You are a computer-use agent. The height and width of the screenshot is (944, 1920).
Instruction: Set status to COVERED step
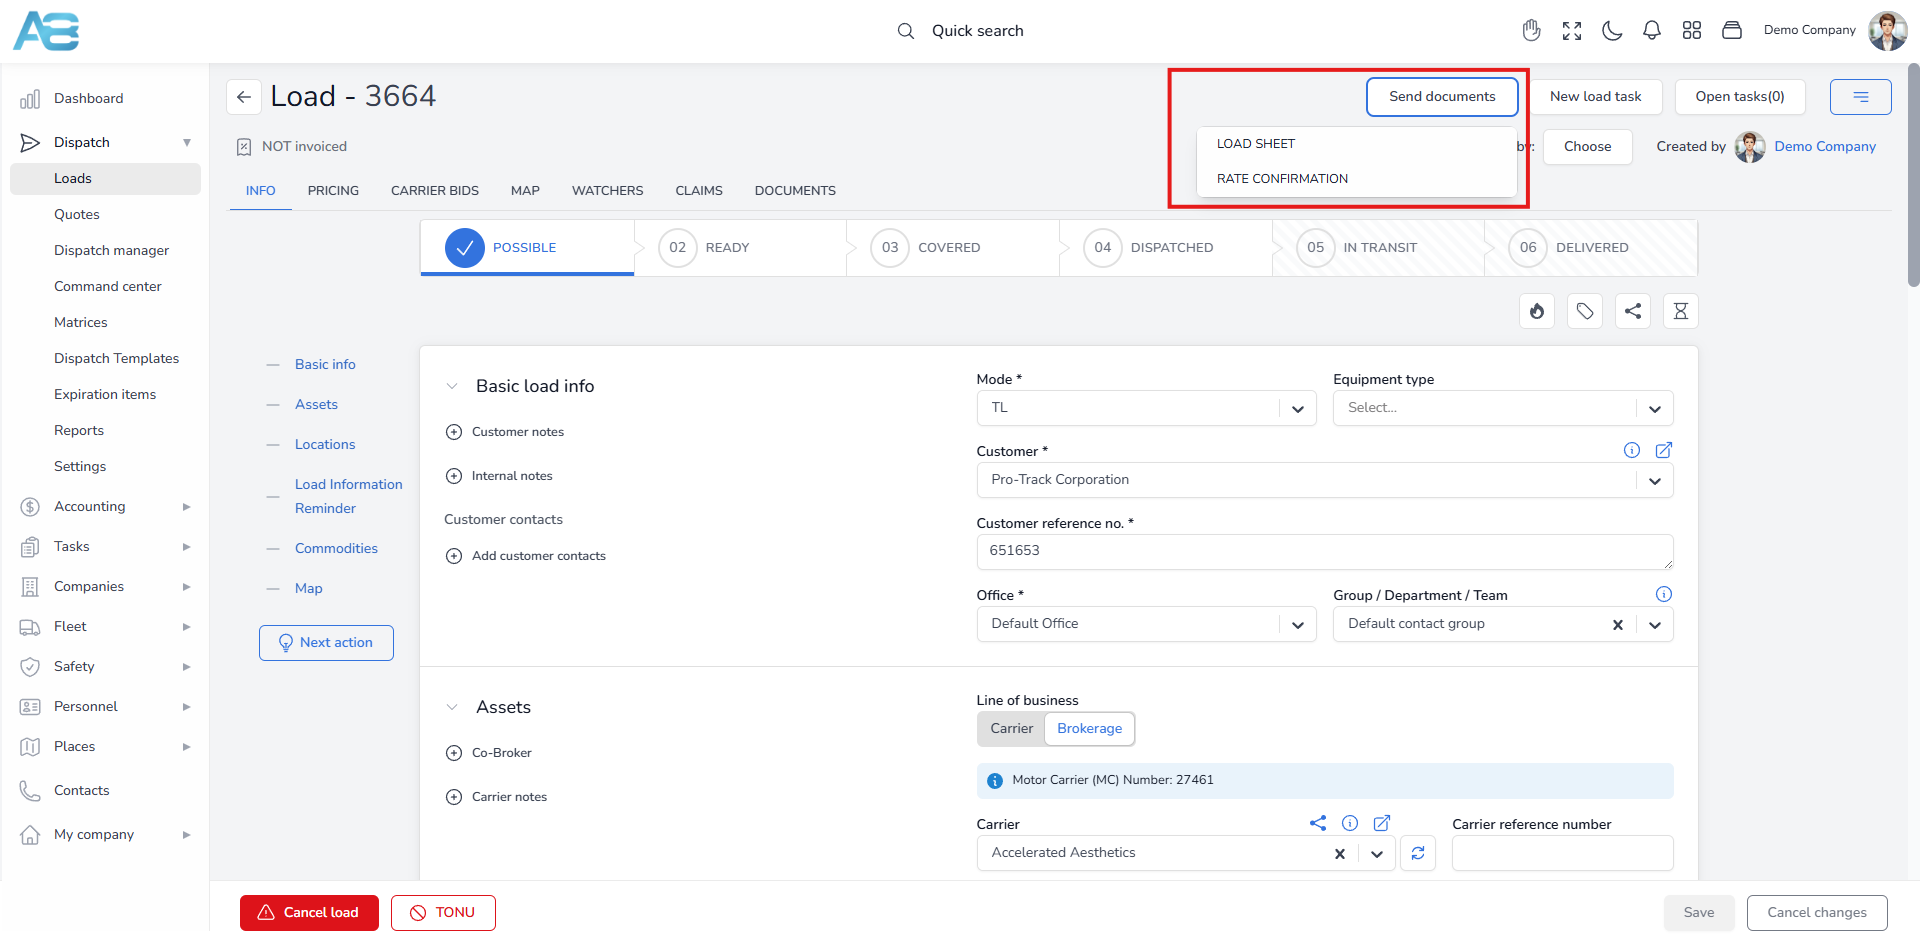coord(953,248)
